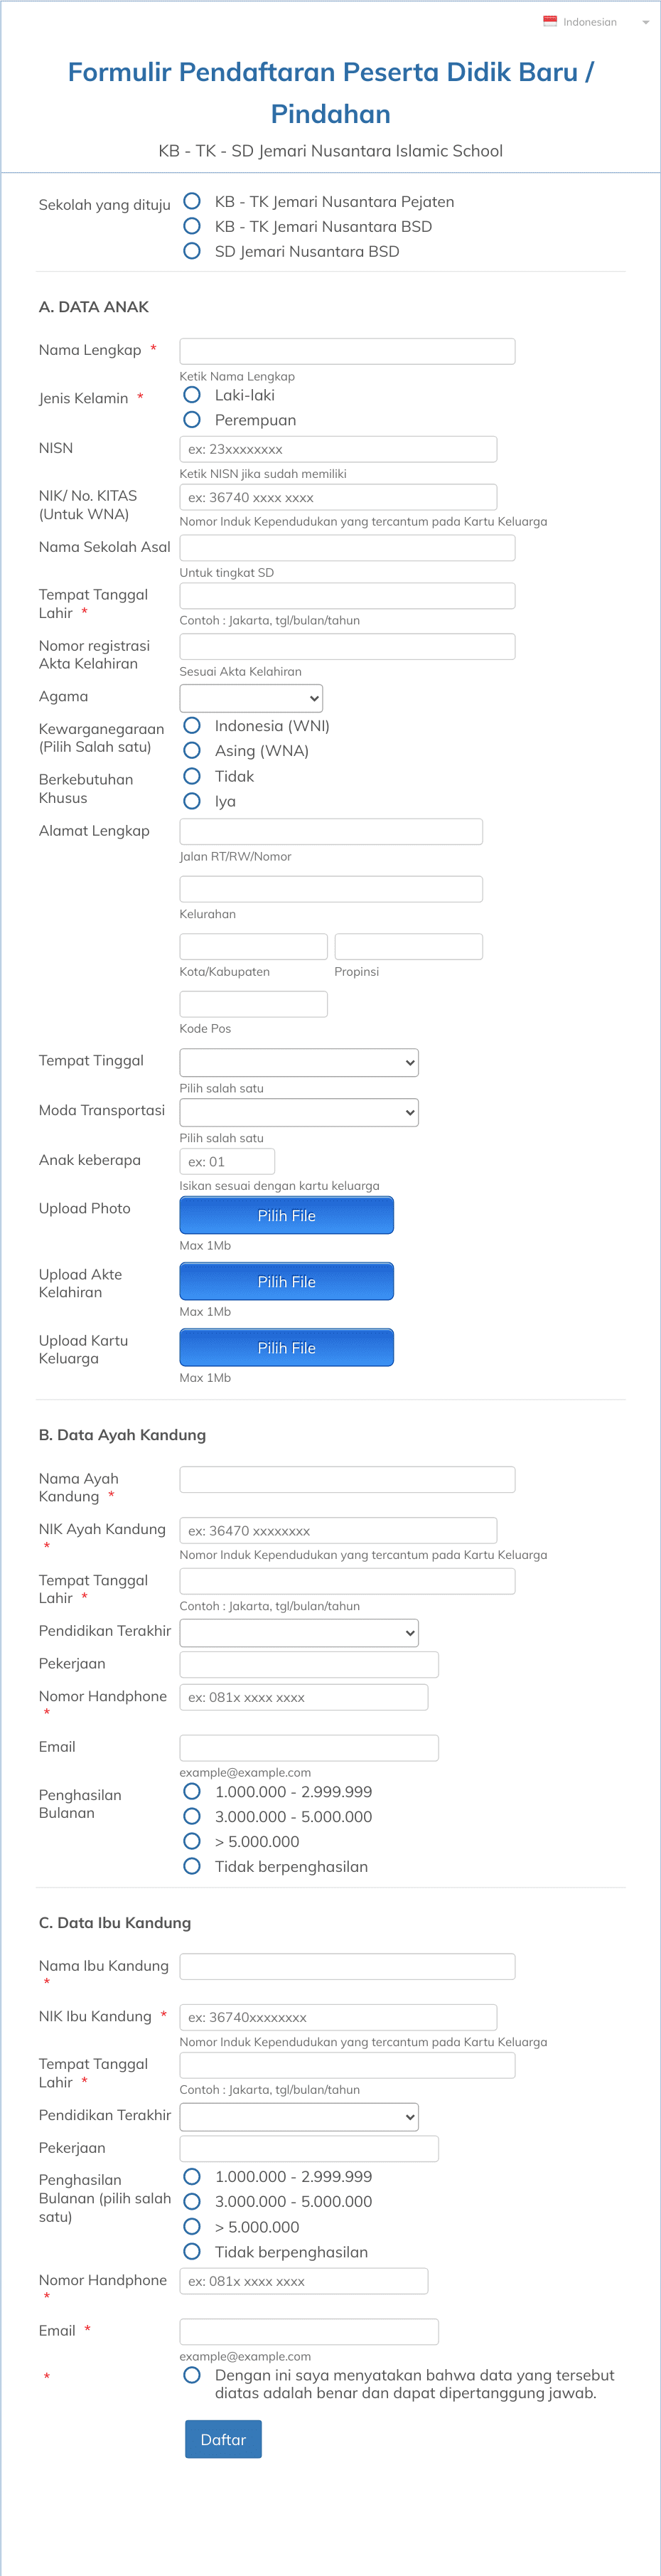Open the Indonesian language dropdown arrow
Image resolution: width=661 pixels, height=2576 pixels.
pos(645,22)
